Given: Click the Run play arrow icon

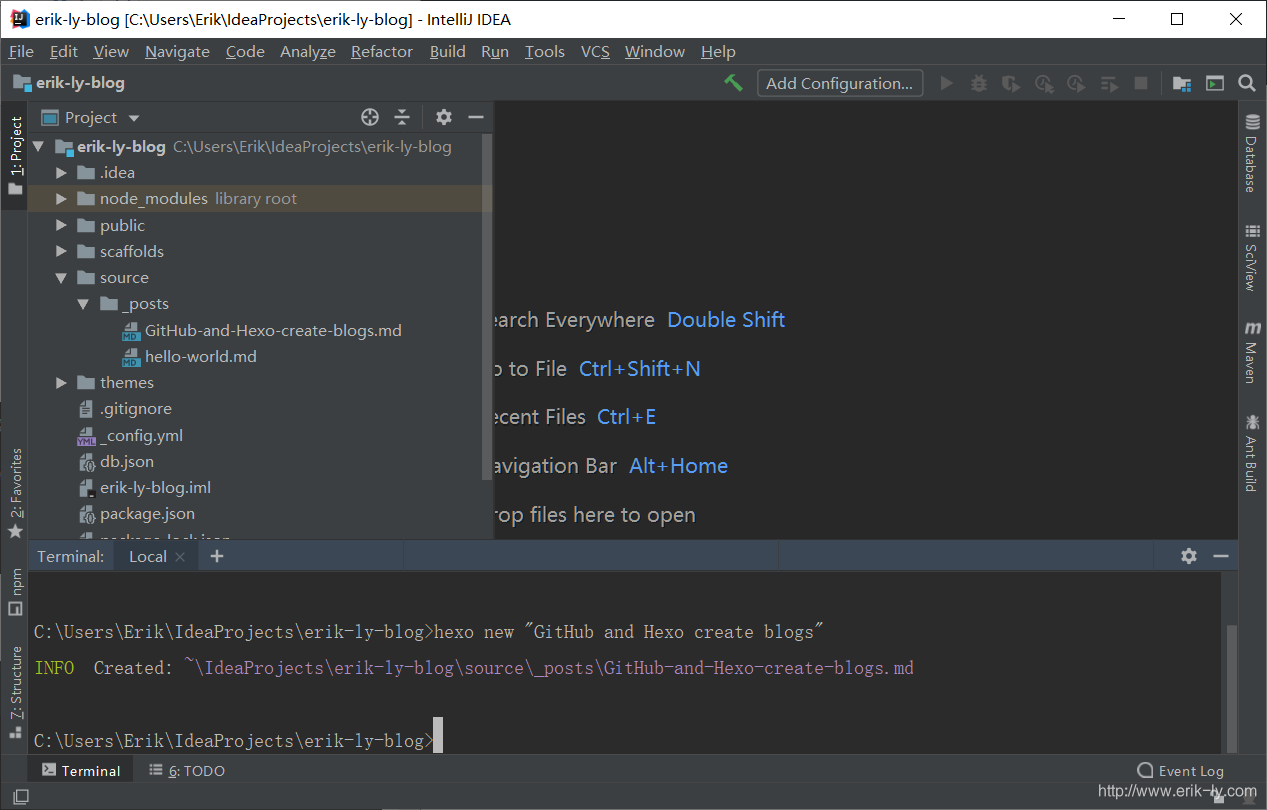Looking at the screenshot, I should (947, 83).
